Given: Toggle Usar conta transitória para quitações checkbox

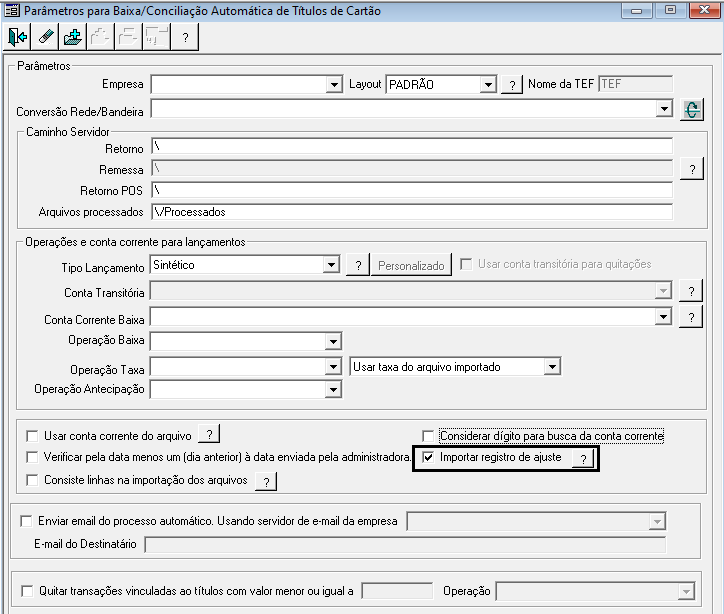Looking at the screenshot, I should [466, 264].
